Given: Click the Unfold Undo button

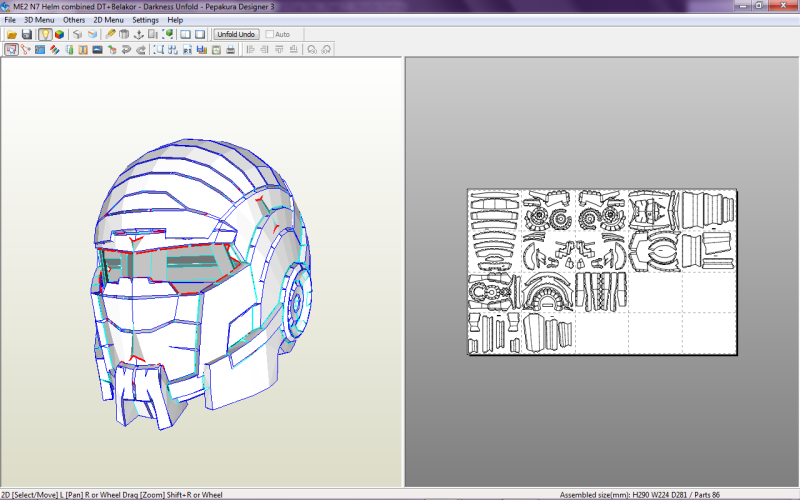Looking at the screenshot, I should 236,34.
